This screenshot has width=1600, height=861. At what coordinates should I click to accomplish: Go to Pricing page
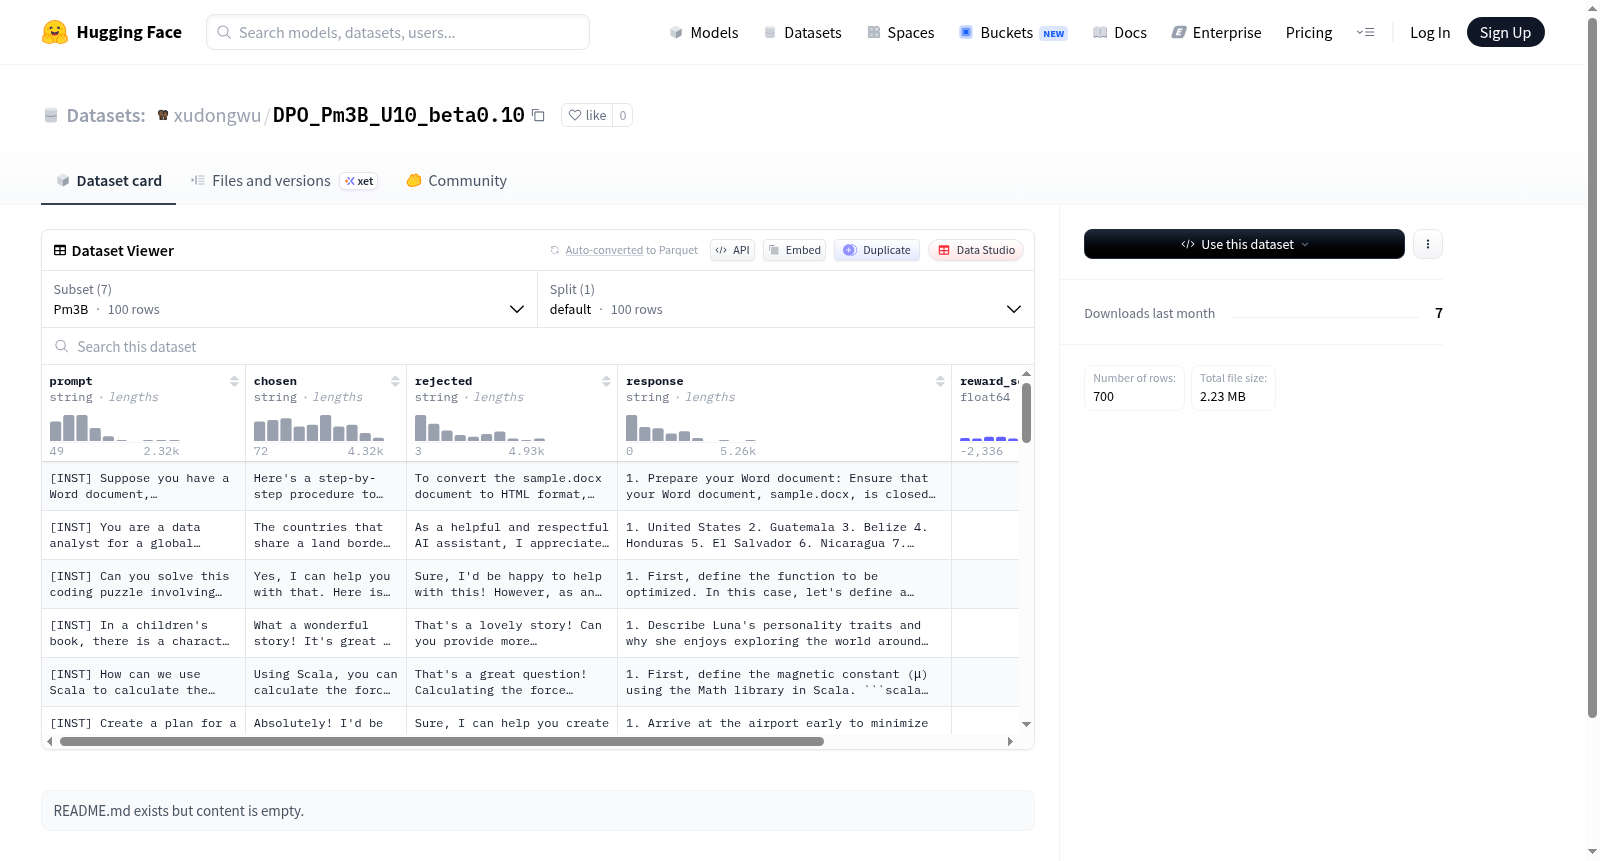pyautogui.click(x=1309, y=32)
